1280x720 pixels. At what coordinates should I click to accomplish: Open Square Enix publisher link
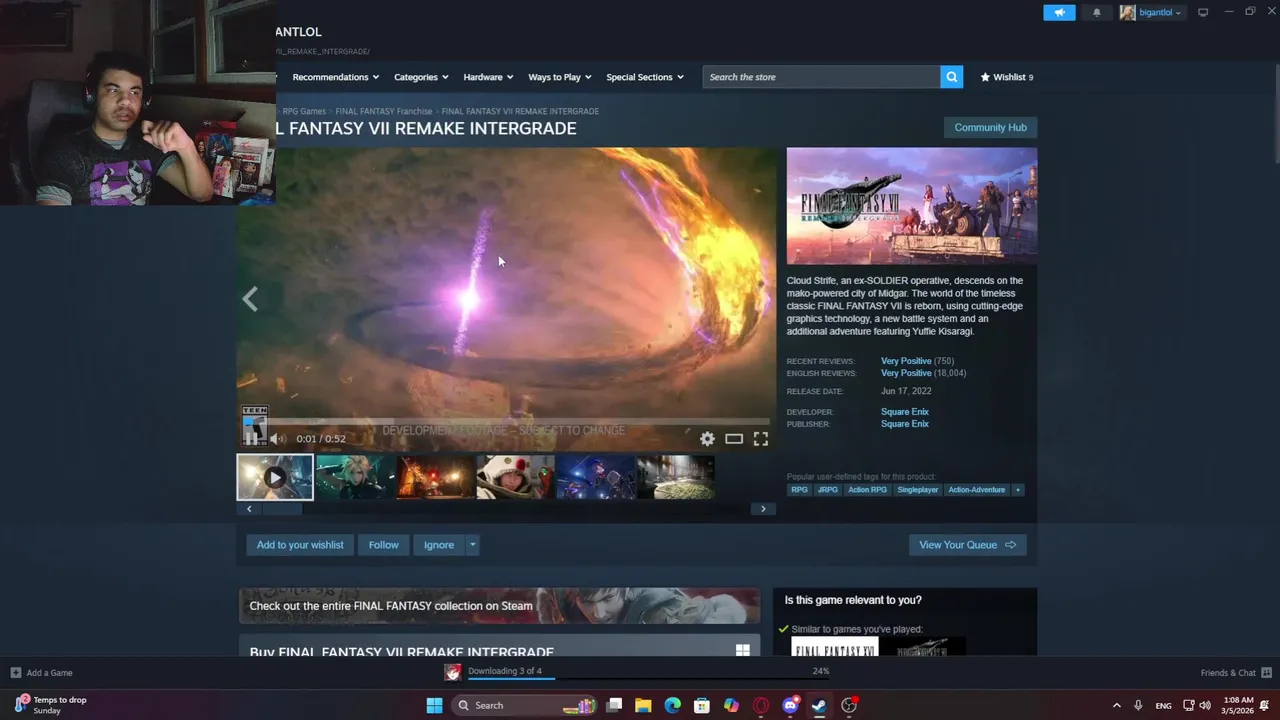(x=905, y=424)
